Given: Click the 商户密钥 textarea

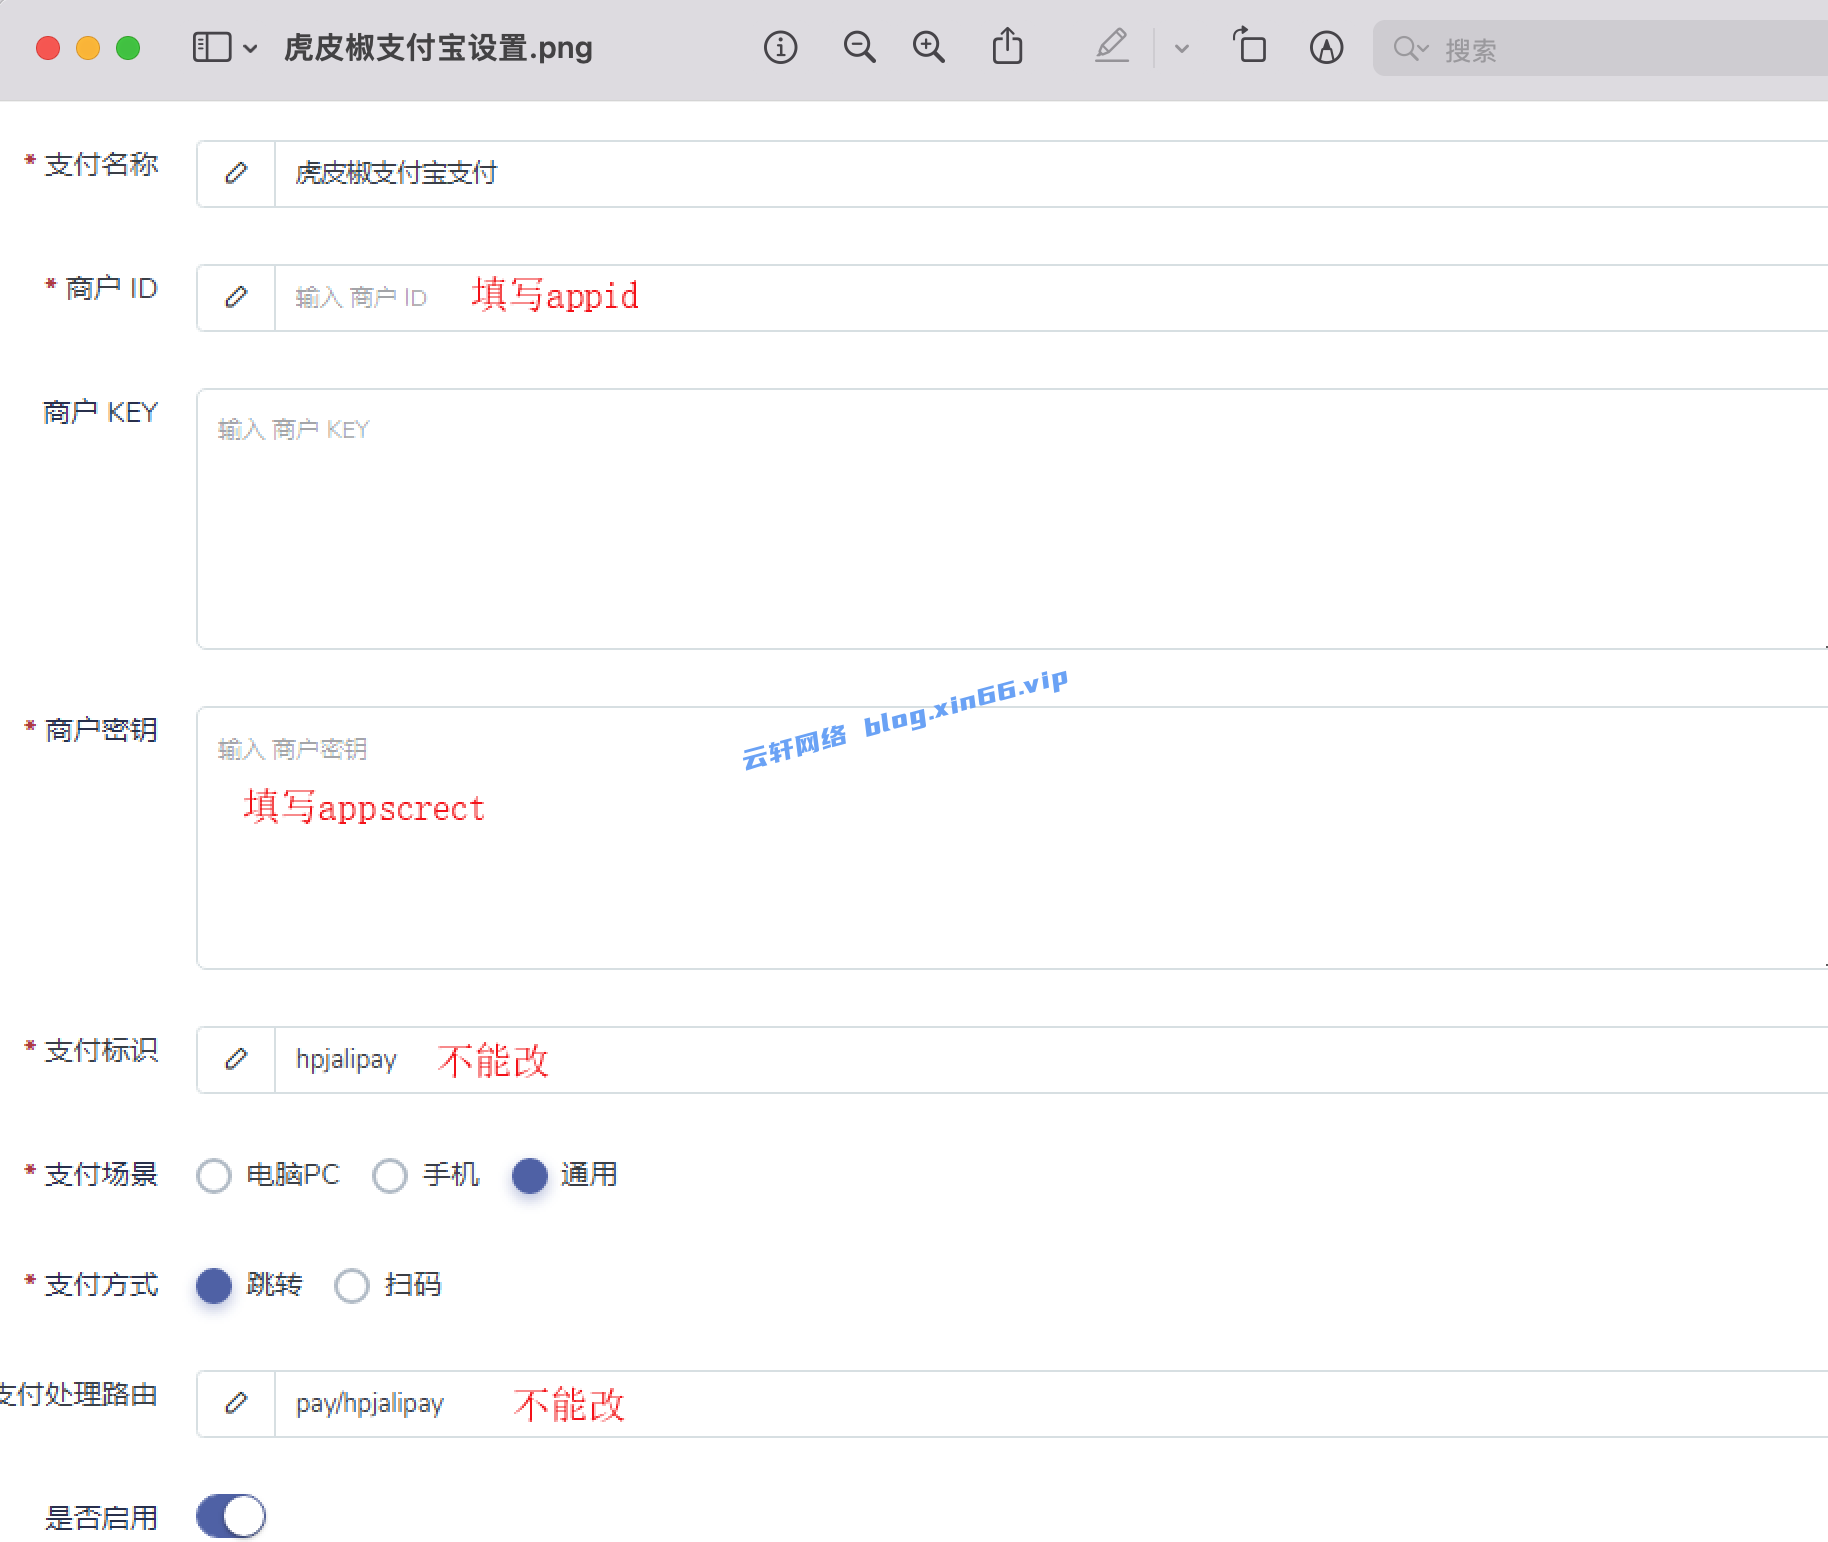Looking at the screenshot, I should (1012, 838).
